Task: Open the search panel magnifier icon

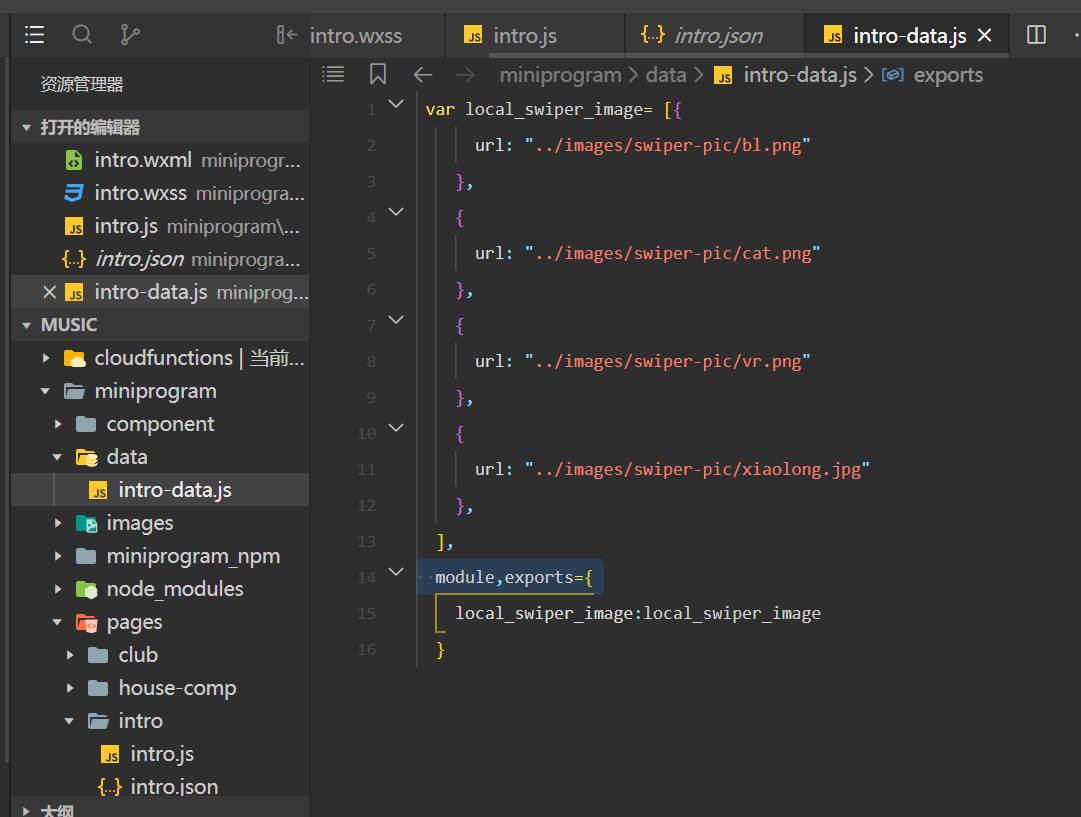Action: (82, 35)
